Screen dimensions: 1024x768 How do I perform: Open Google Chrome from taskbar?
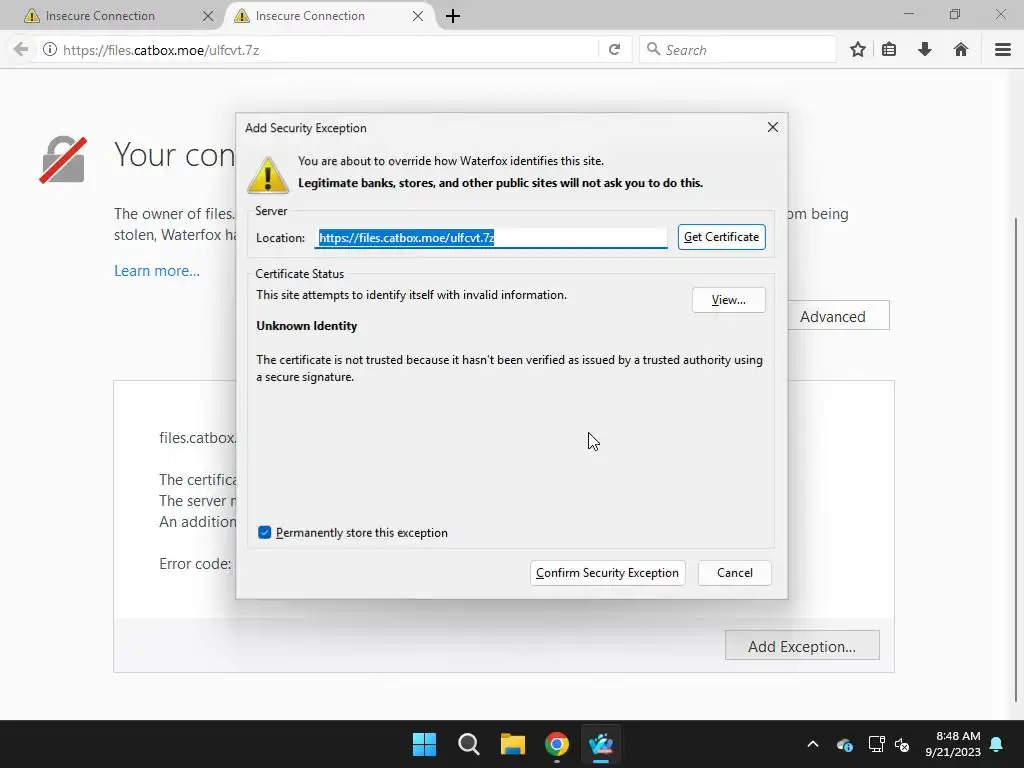pos(557,744)
